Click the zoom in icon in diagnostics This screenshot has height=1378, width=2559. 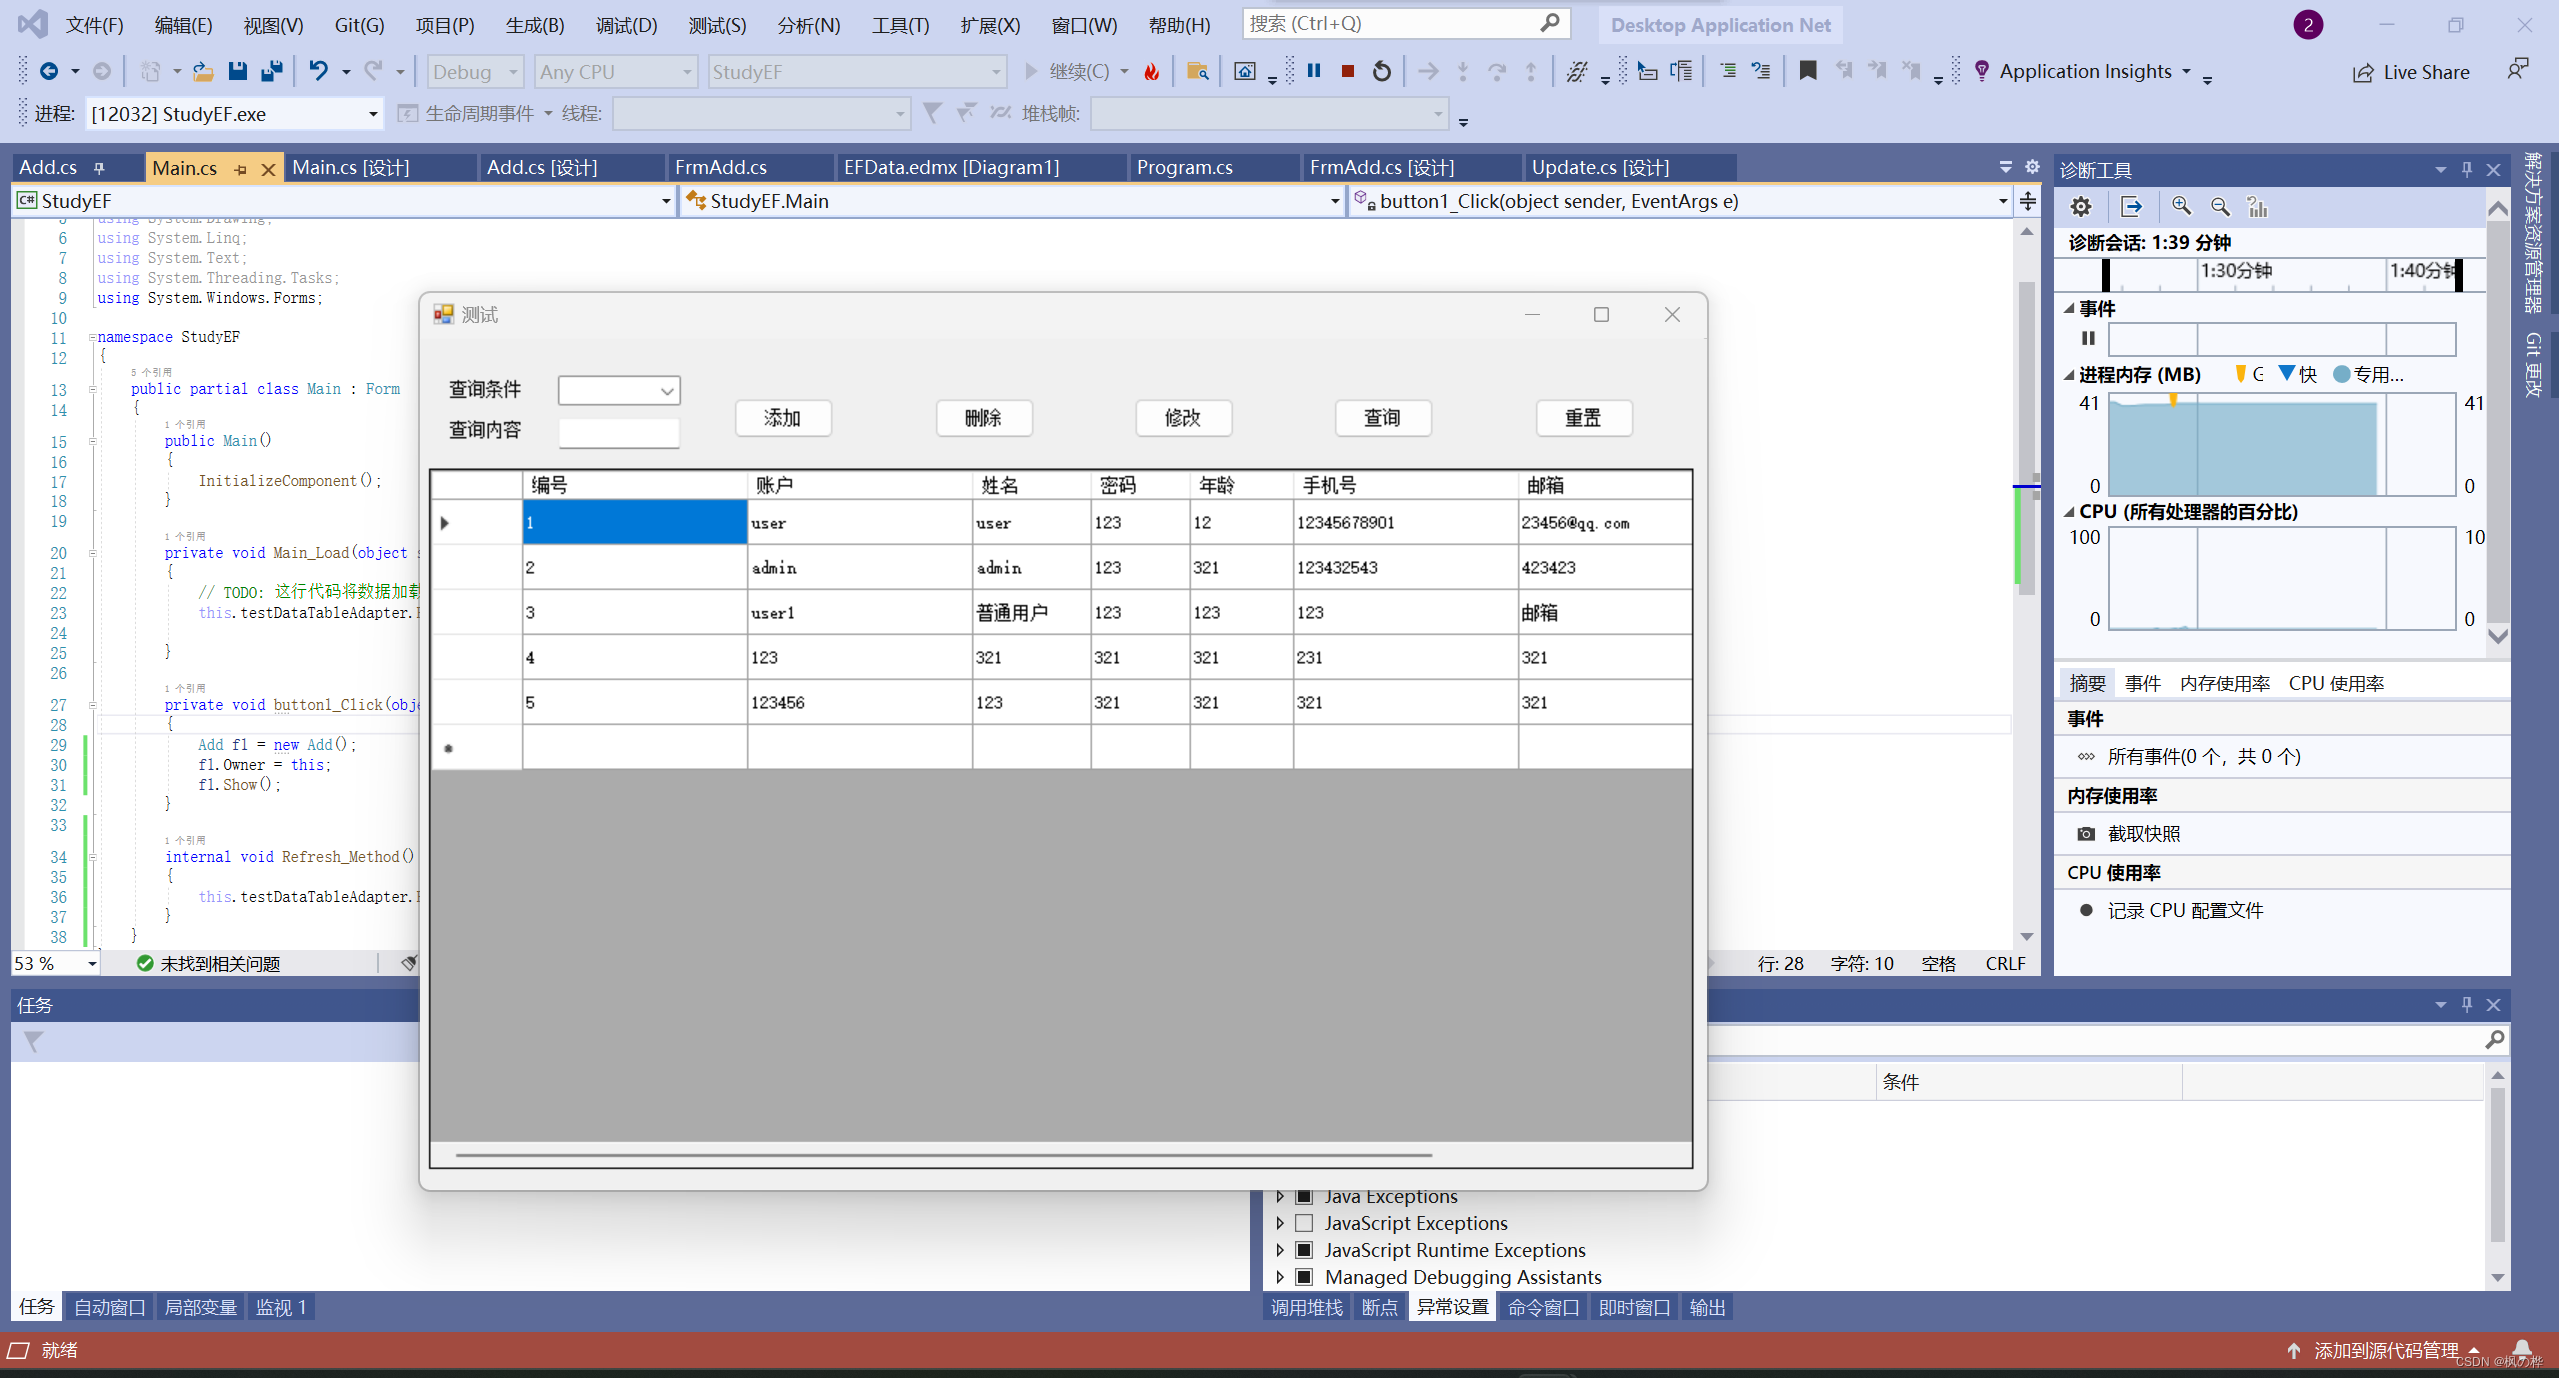[2181, 207]
